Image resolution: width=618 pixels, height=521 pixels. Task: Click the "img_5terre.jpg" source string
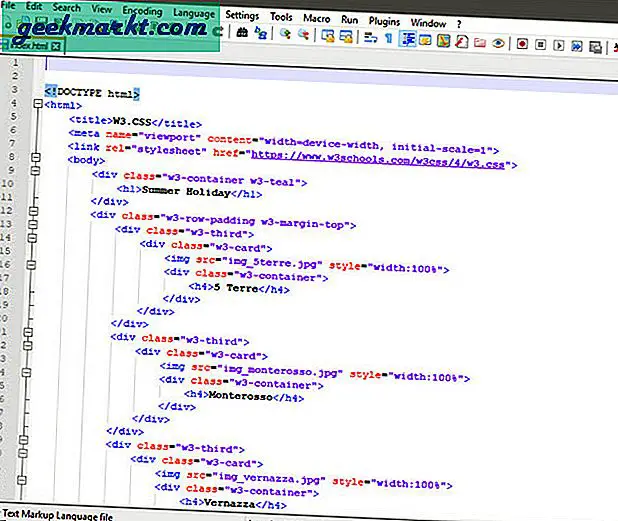(x=272, y=263)
